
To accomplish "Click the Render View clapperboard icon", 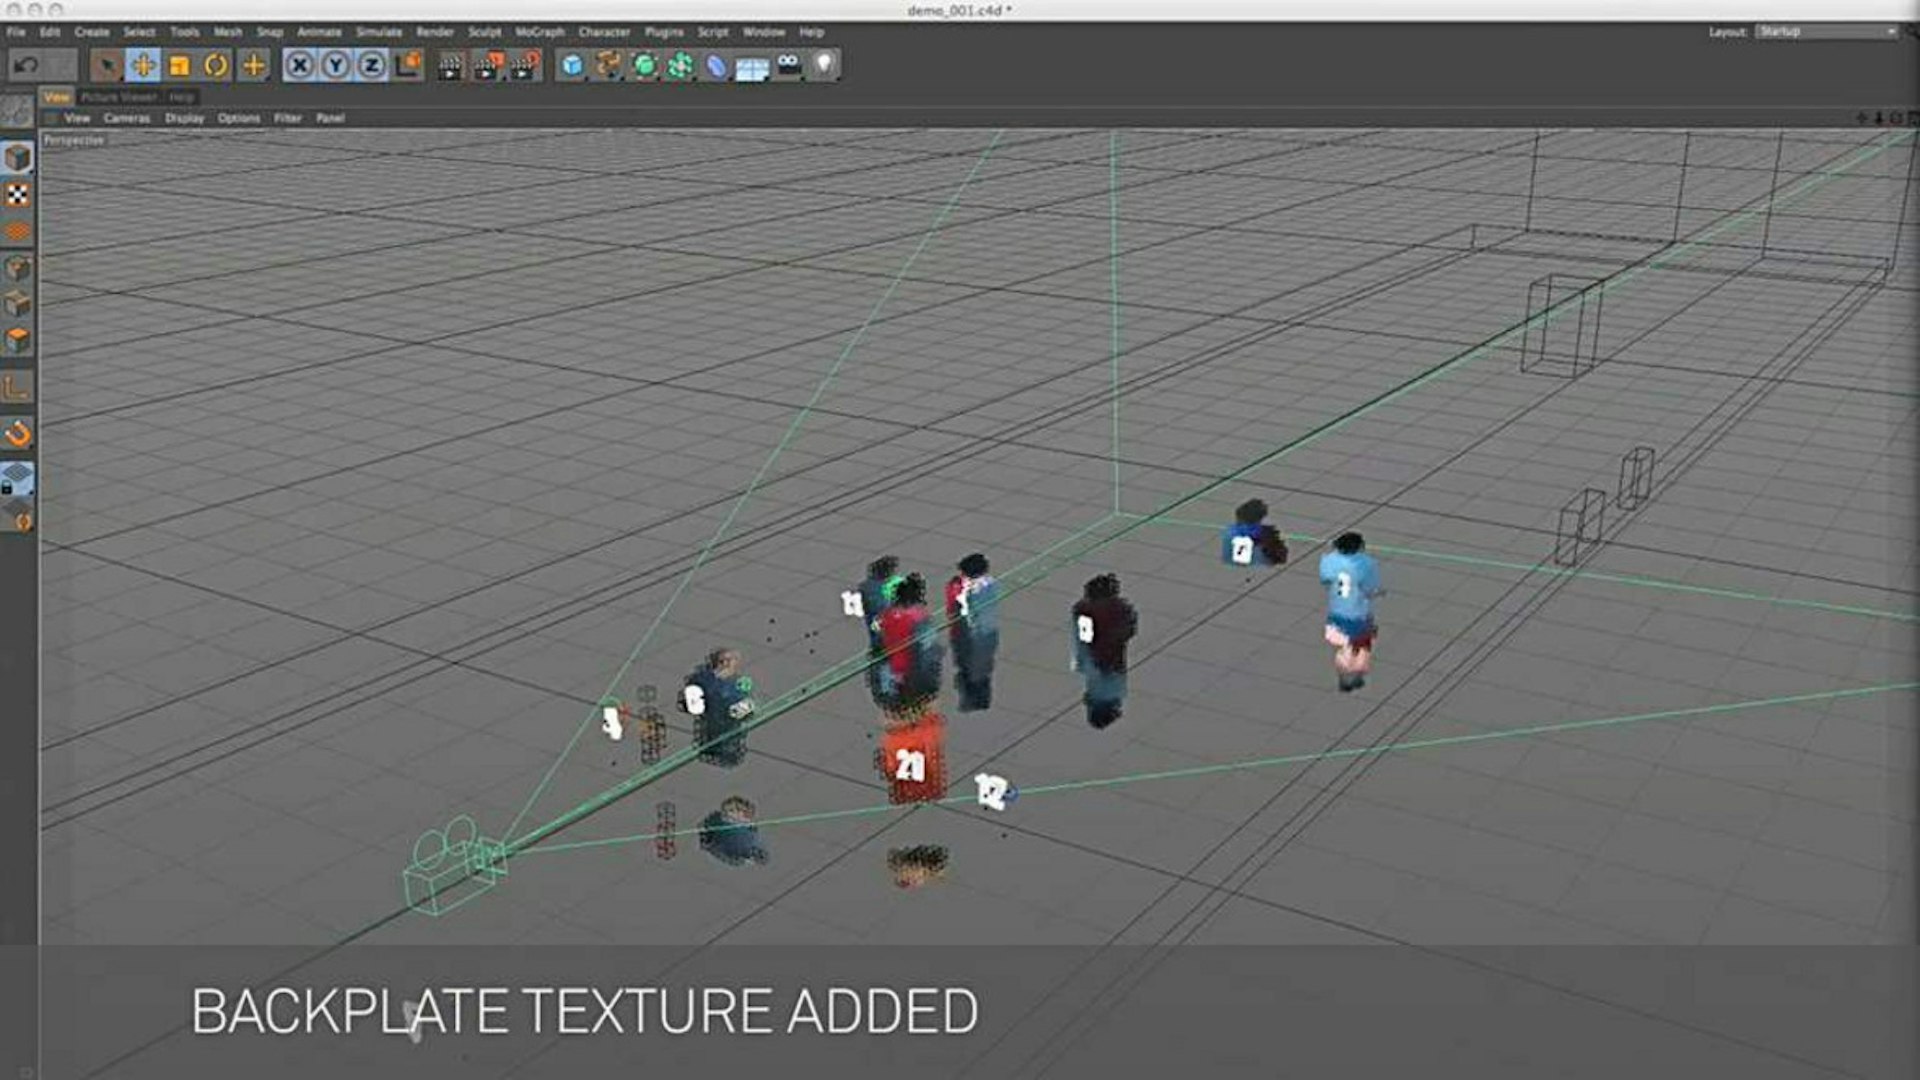I will pyautogui.click(x=451, y=66).
